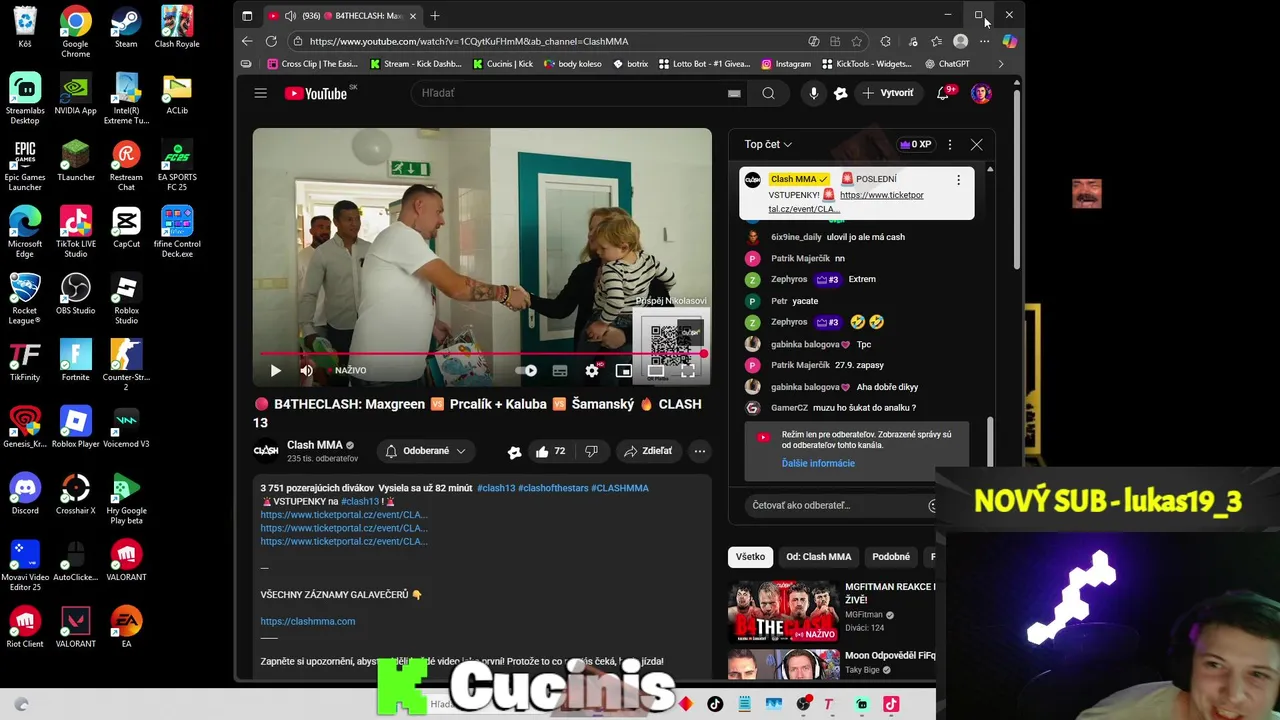Open the YouTube account avatar menu
Image resolution: width=1280 pixels, height=720 pixels.
coord(981,93)
